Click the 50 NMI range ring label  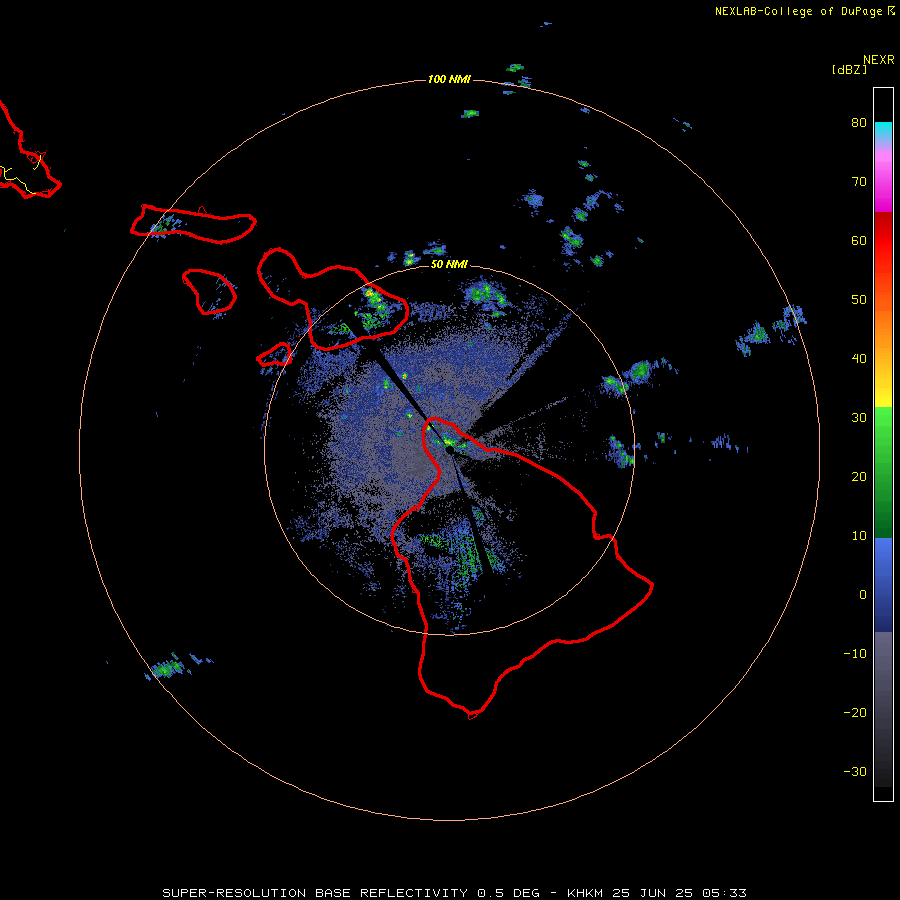(x=449, y=264)
